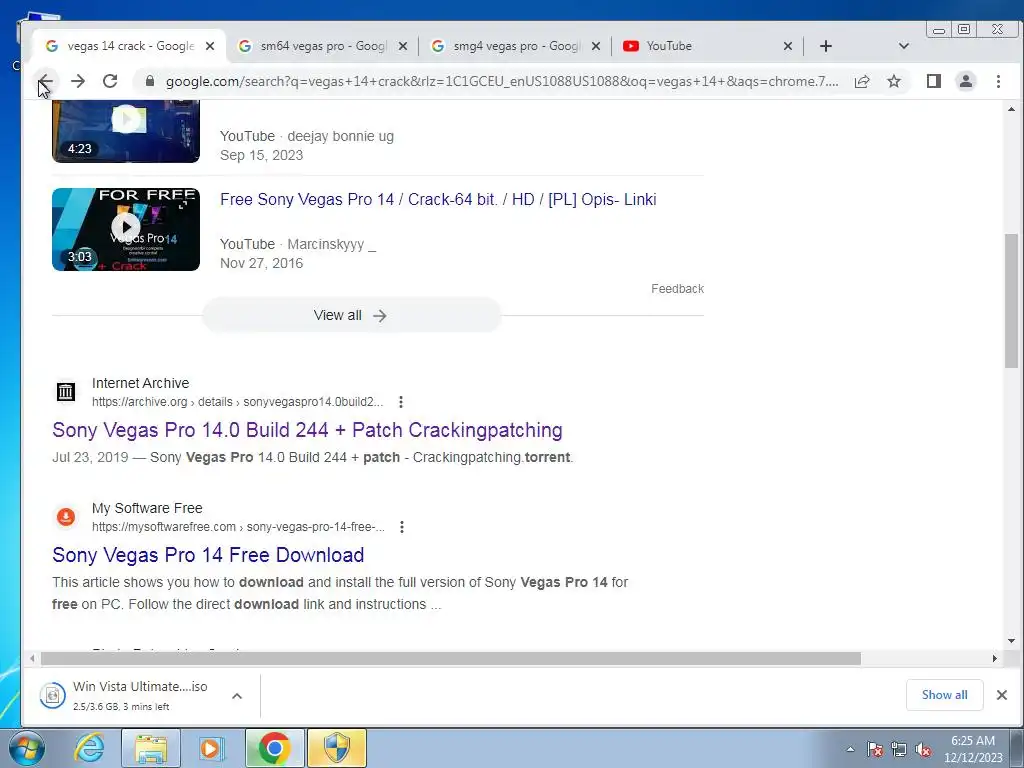Open the Action Center flag icon
1024x768 pixels.
pyautogui.click(x=875, y=749)
